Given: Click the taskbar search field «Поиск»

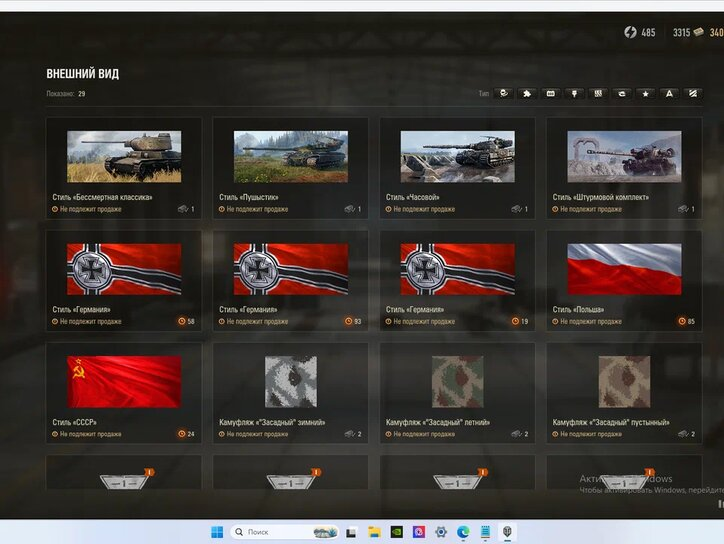Looking at the screenshot, I should pos(284,532).
